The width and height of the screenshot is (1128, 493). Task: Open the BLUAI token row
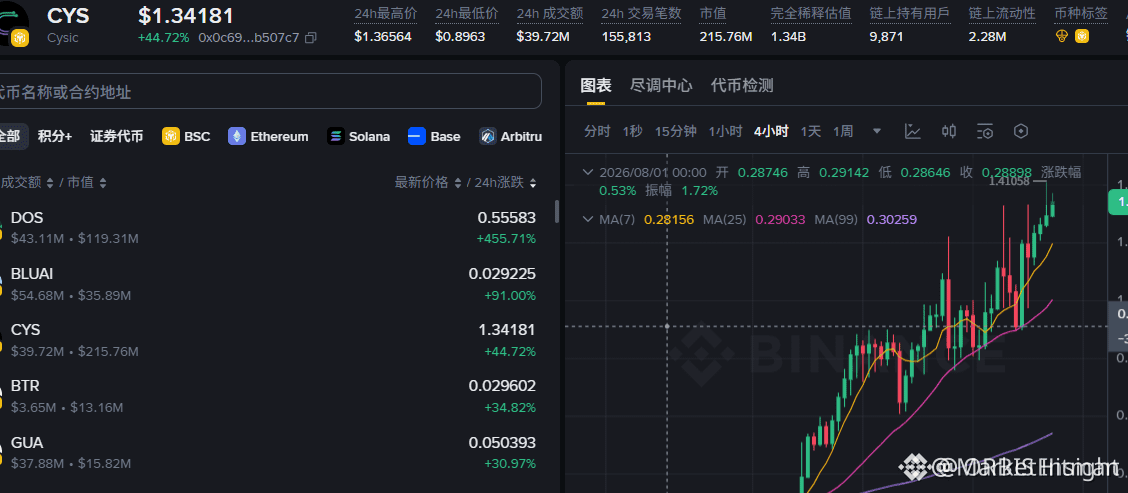tap(269, 284)
